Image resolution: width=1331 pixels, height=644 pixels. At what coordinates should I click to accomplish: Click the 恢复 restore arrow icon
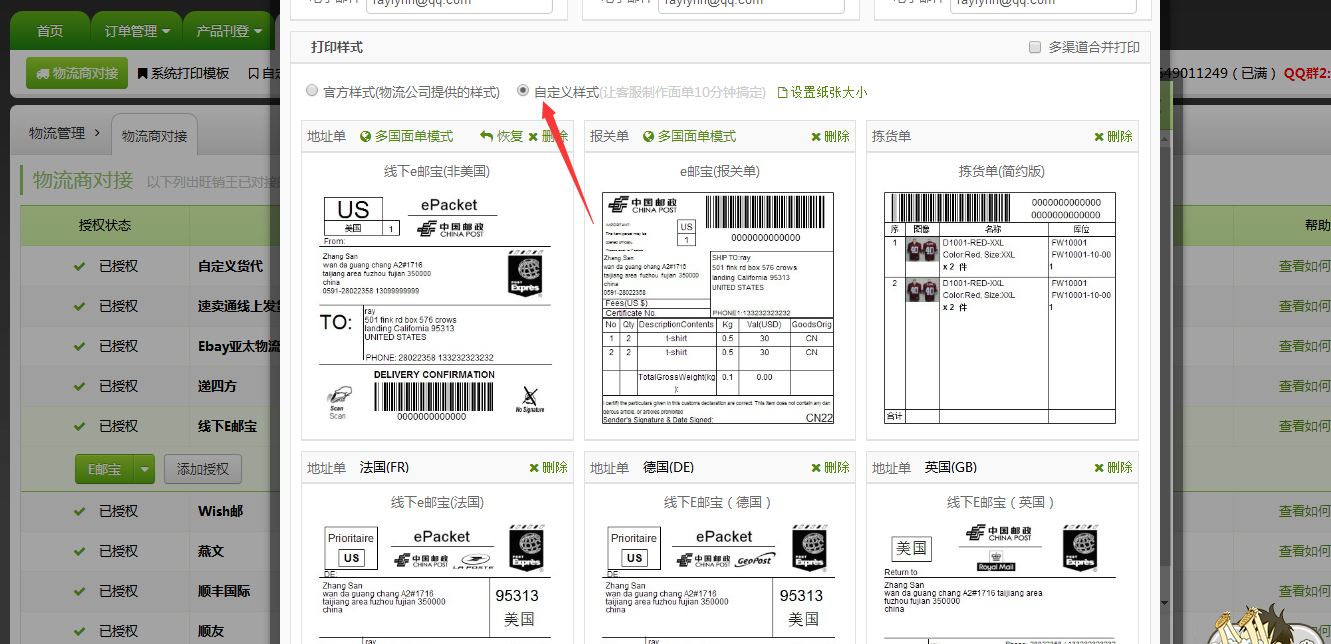point(487,136)
